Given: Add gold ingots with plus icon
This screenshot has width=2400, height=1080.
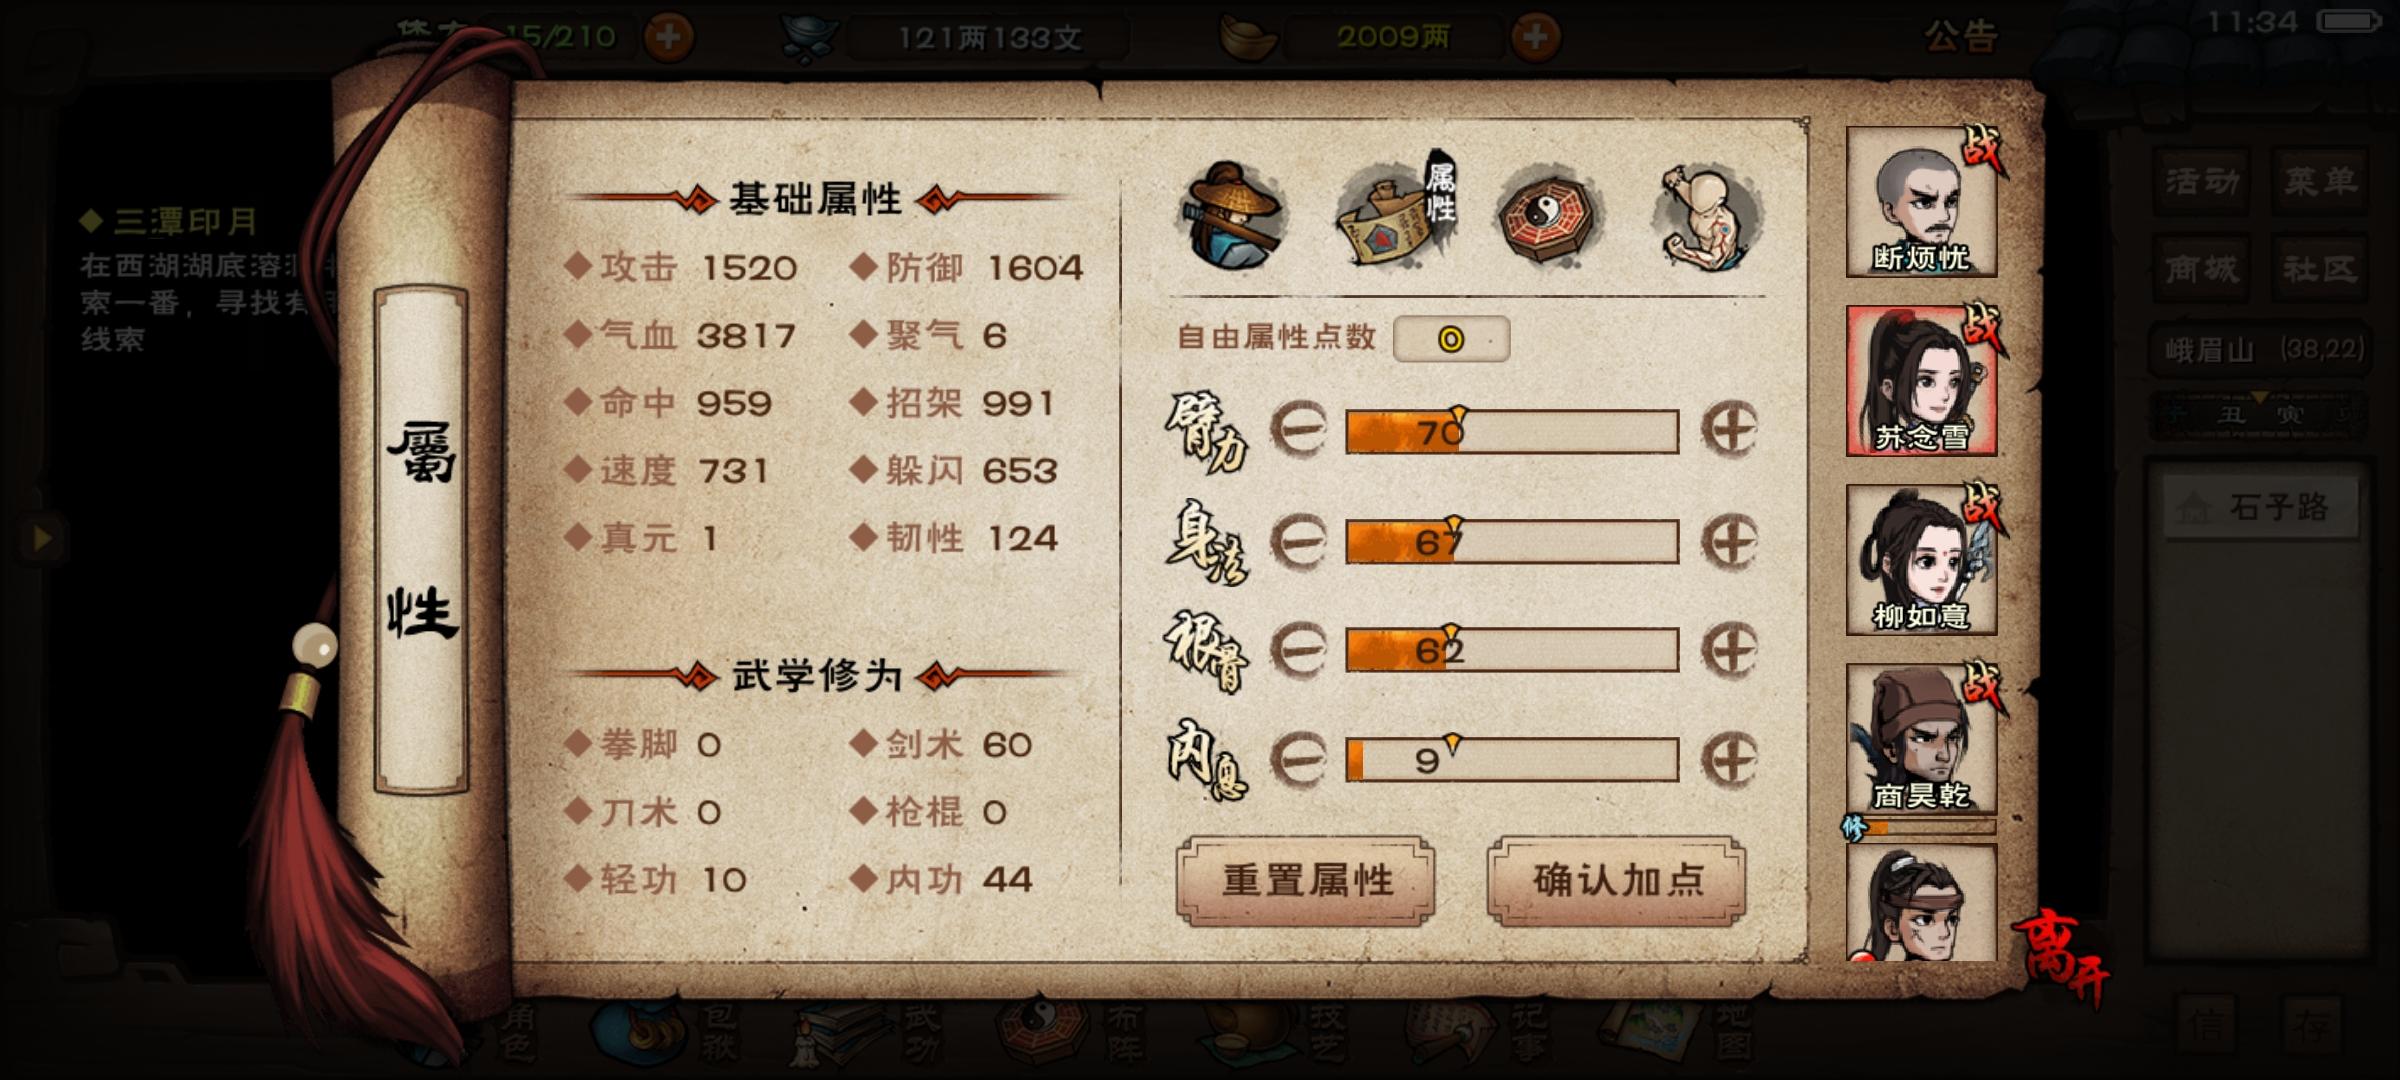Looking at the screenshot, I should [1535, 37].
